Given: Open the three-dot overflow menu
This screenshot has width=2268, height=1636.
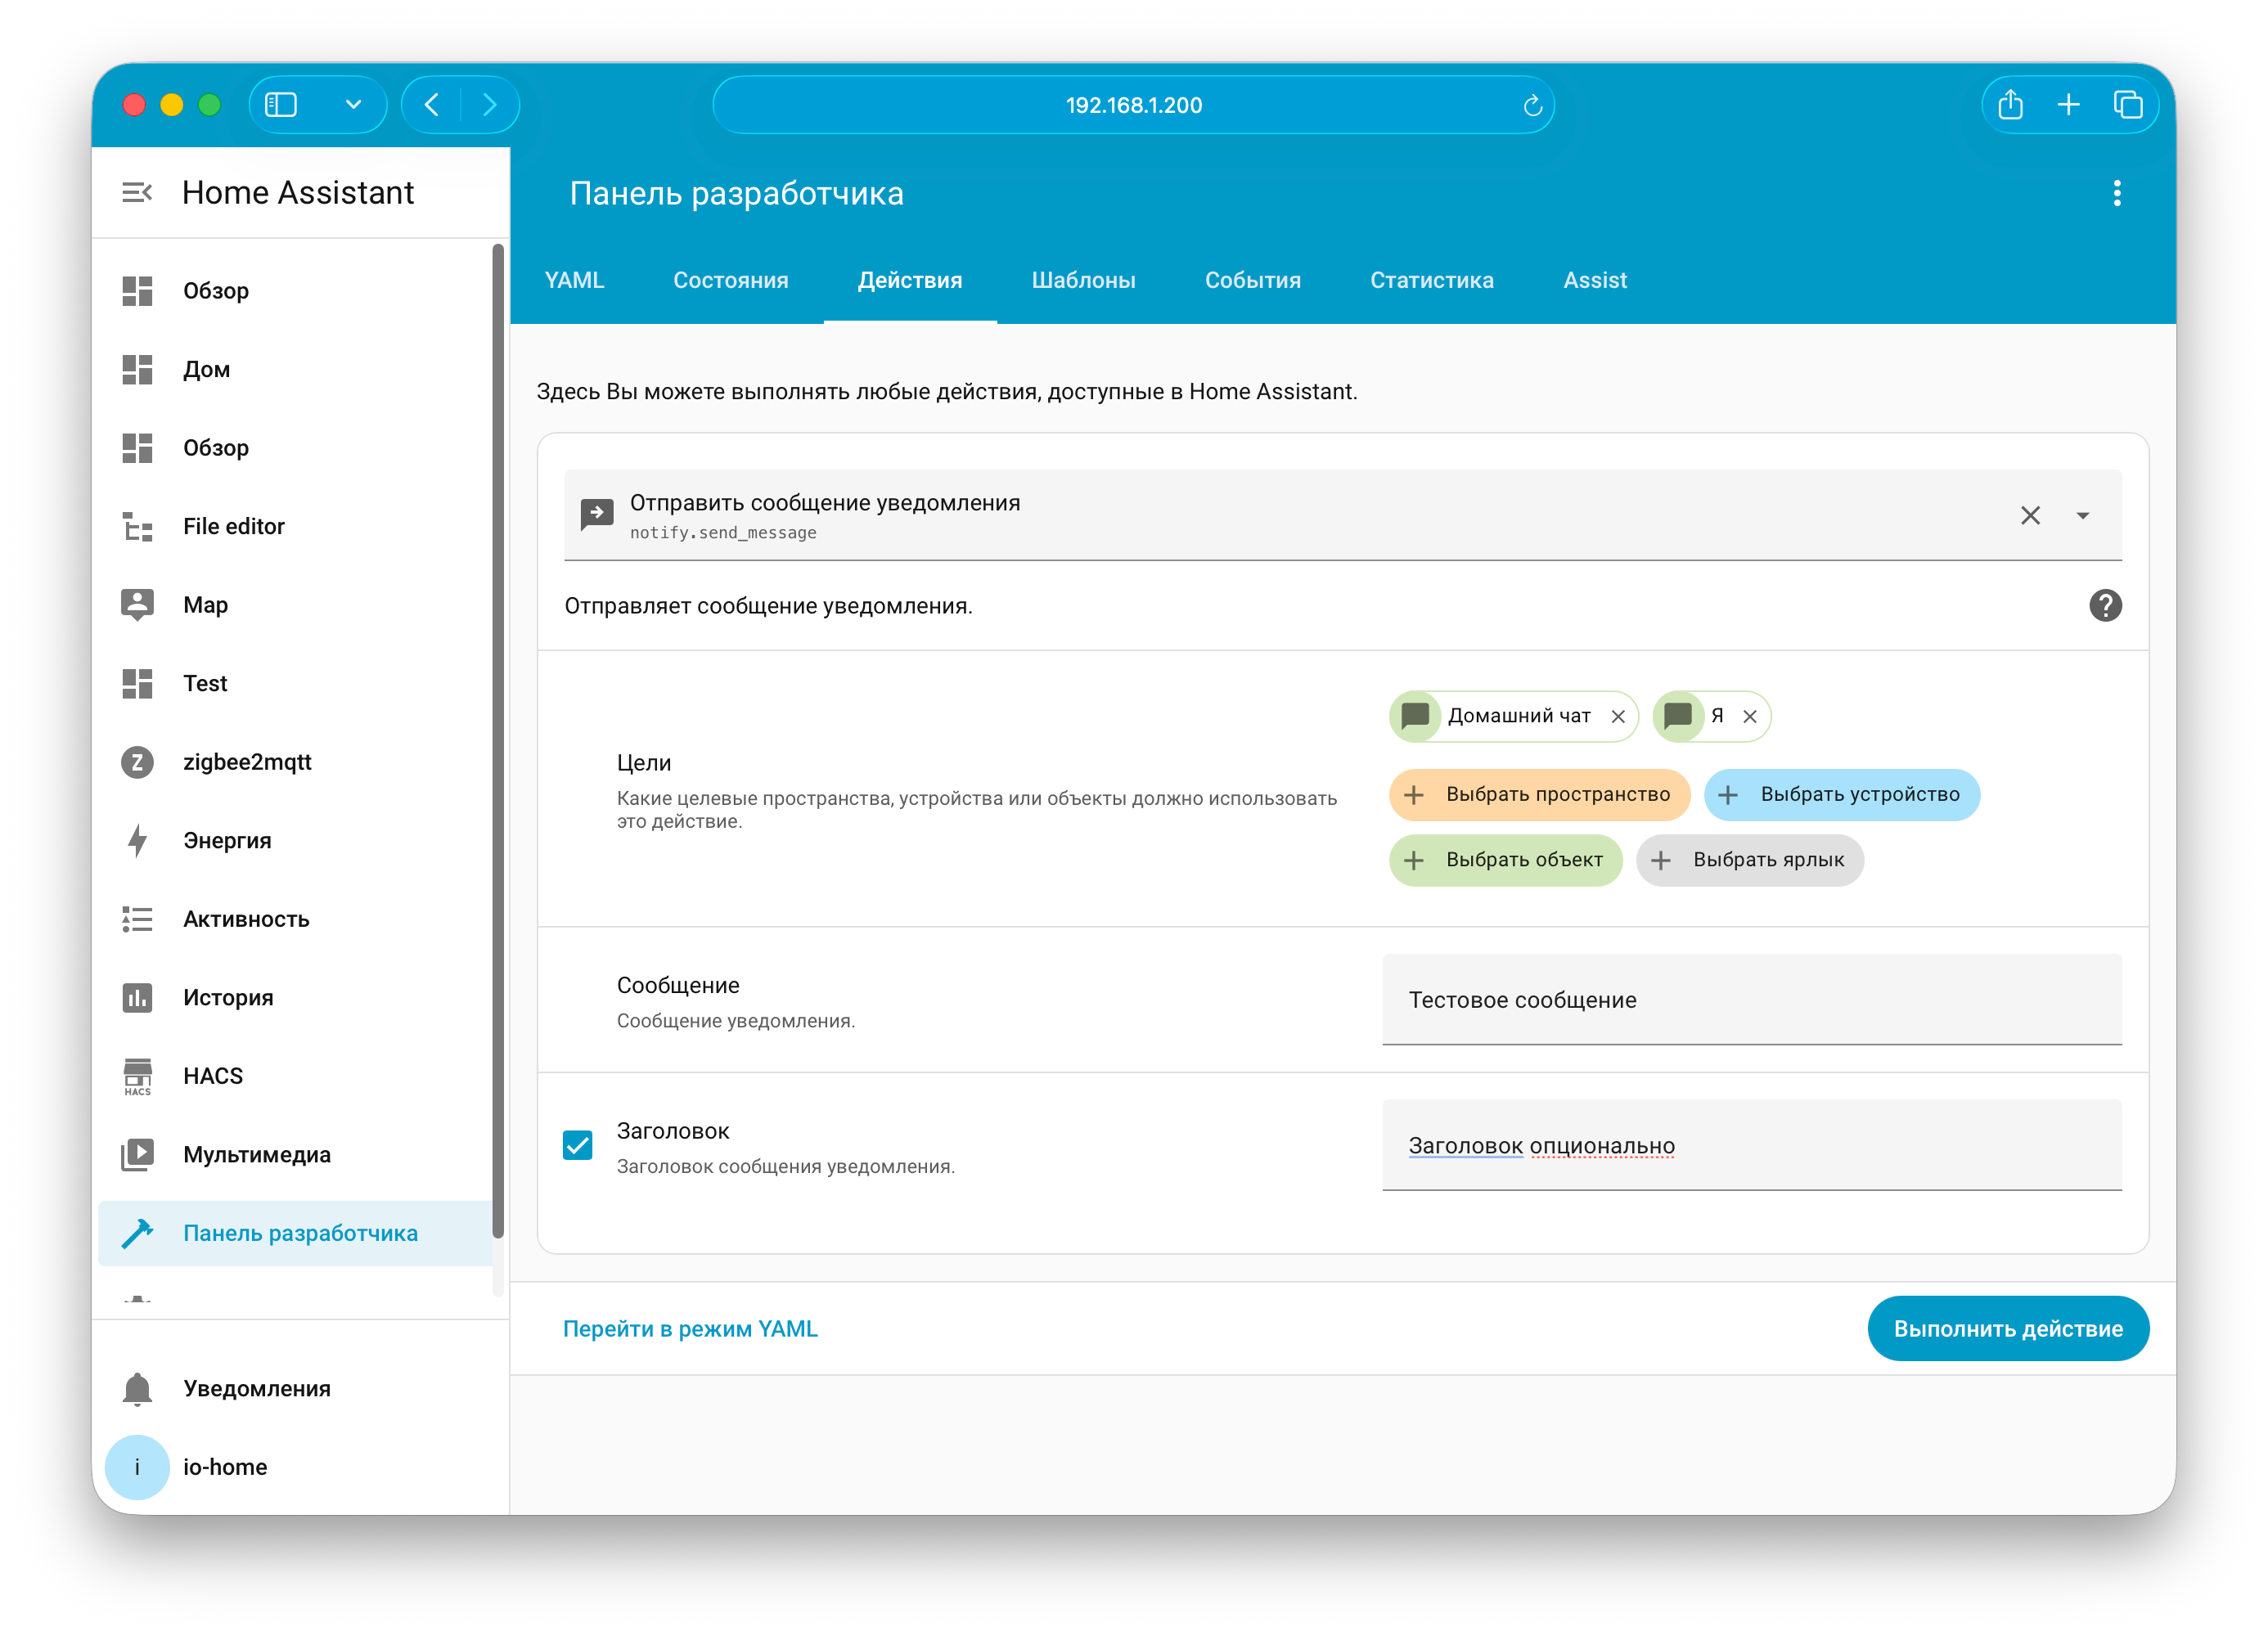Looking at the screenshot, I should click(2116, 193).
